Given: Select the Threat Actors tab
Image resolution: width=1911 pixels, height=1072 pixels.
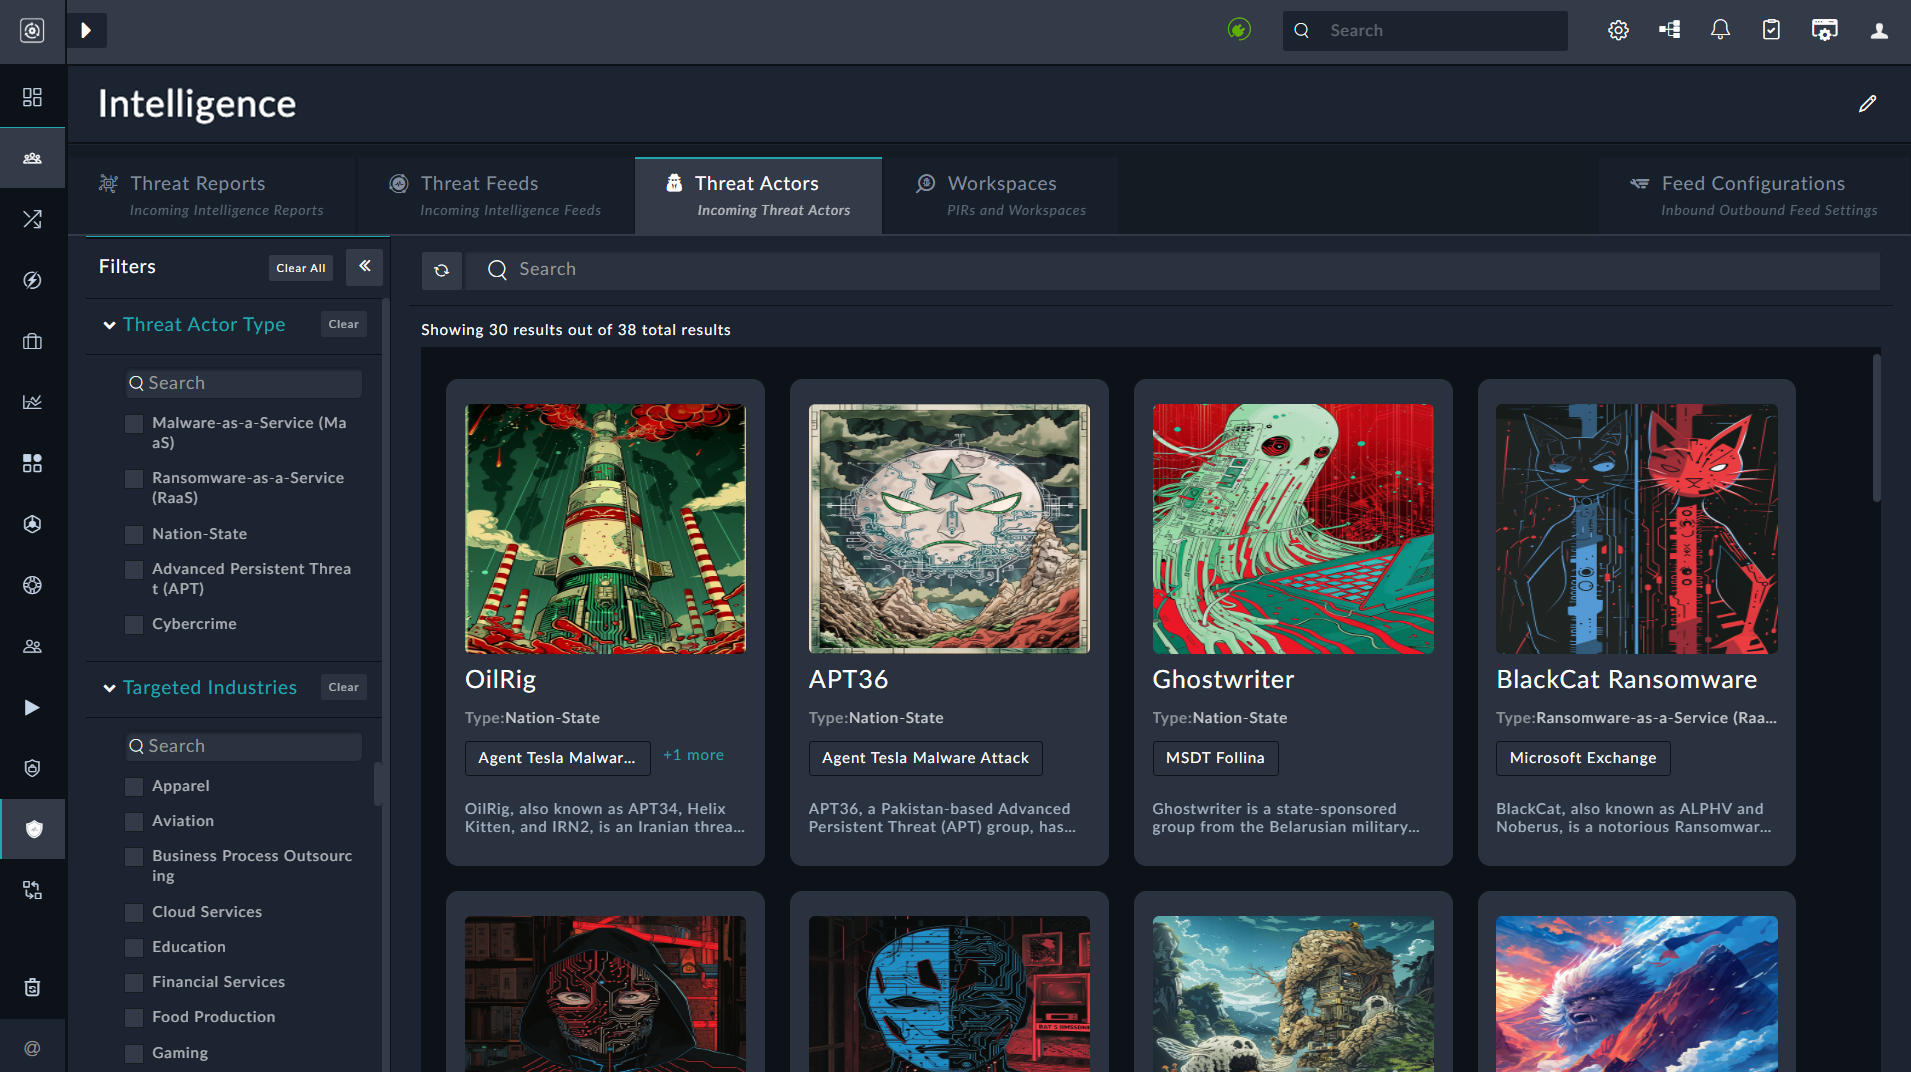Looking at the screenshot, I should point(758,196).
